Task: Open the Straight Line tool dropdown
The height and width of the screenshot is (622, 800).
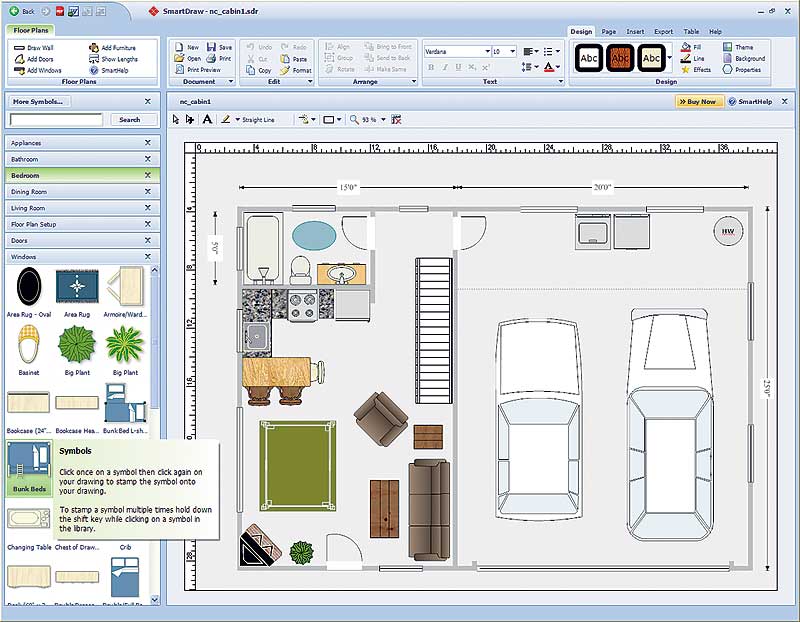Action: [x=237, y=119]
